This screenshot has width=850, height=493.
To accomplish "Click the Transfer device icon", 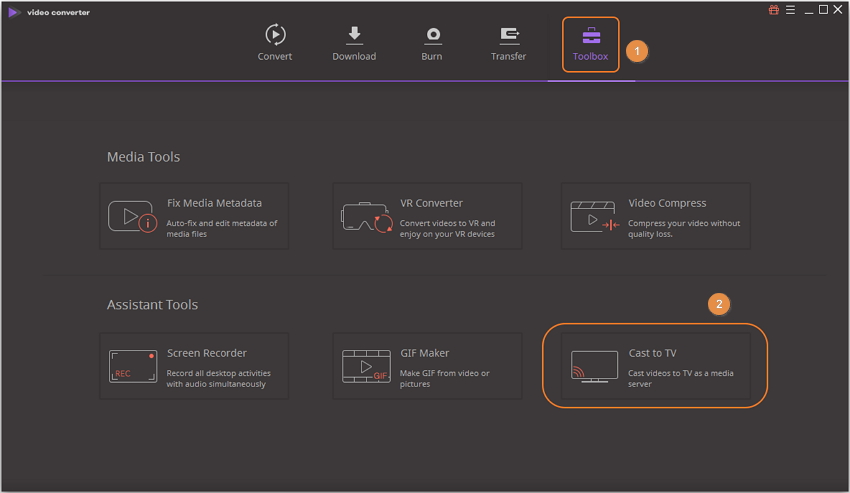I will [509, 36].
